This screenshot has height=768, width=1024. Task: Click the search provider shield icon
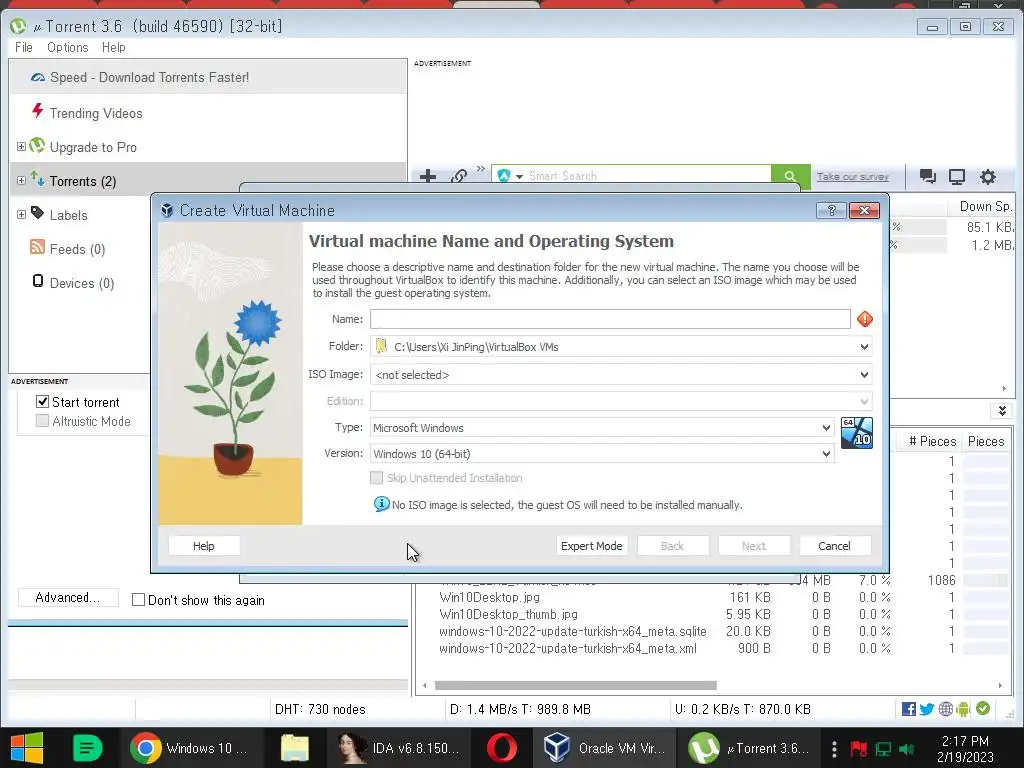click(x=504, y=176)
